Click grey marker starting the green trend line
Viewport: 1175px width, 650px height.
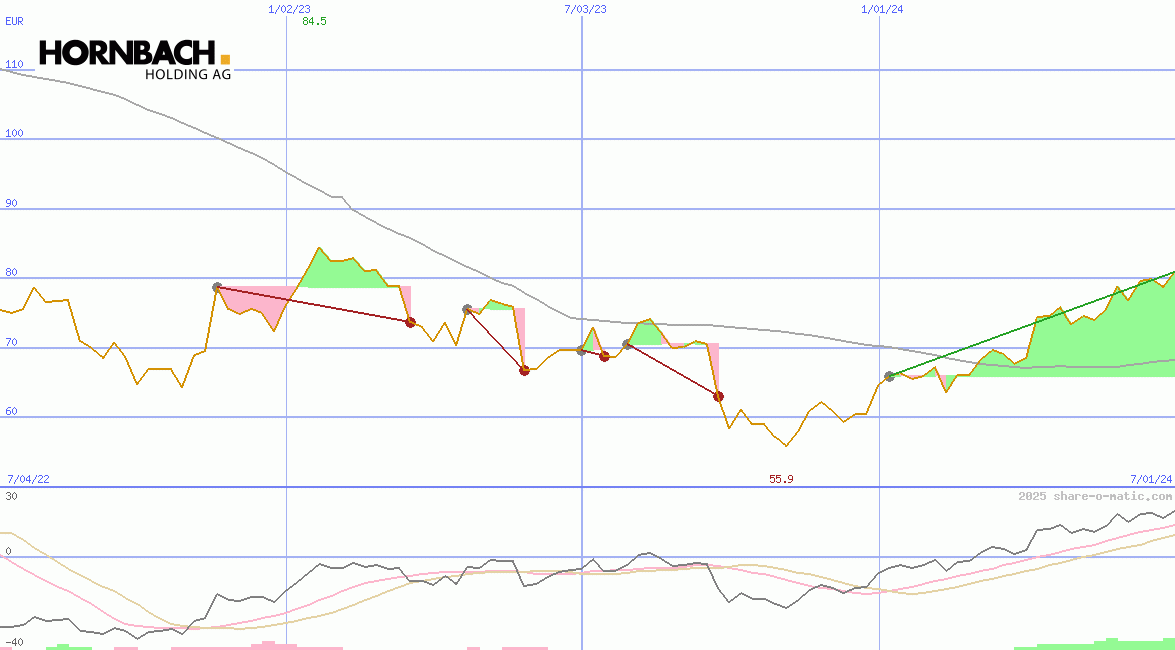(x=889, y=376)
